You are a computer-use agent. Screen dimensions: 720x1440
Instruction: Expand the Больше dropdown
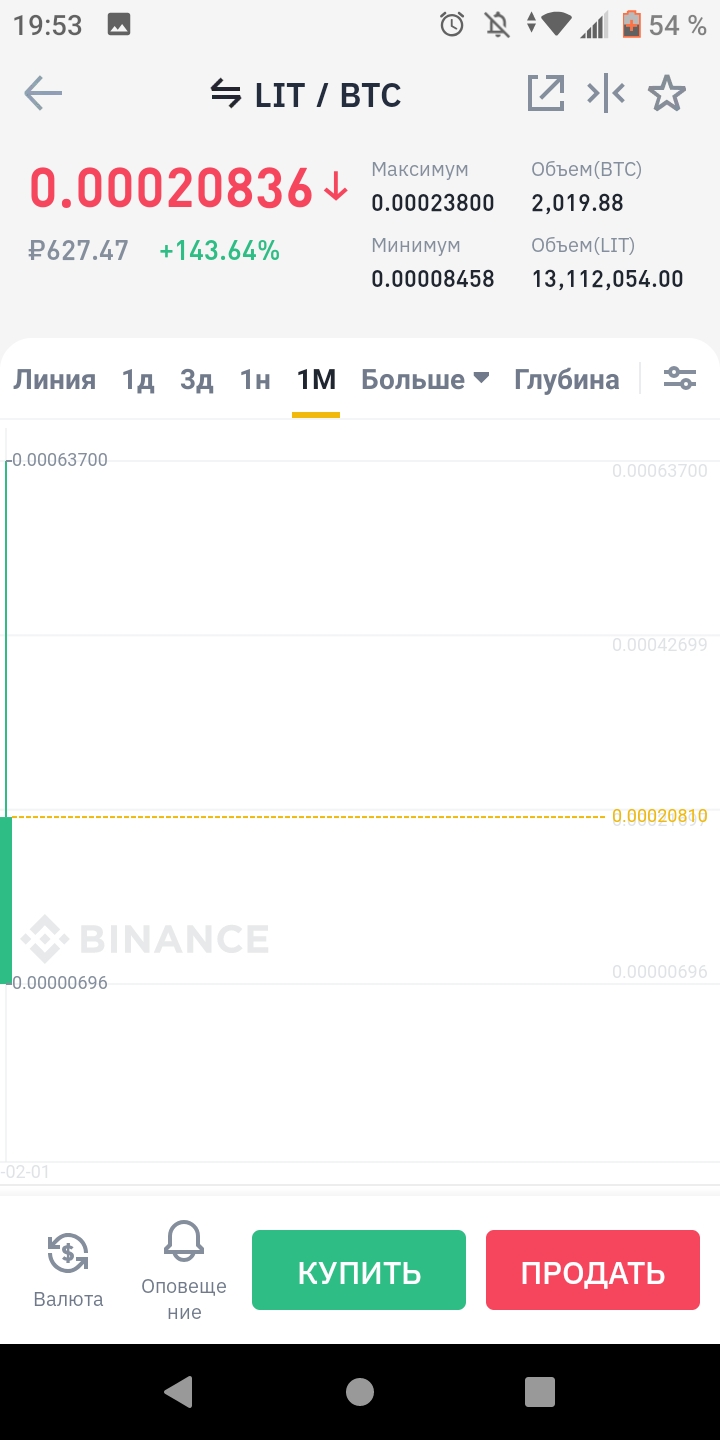pos(425,380)
